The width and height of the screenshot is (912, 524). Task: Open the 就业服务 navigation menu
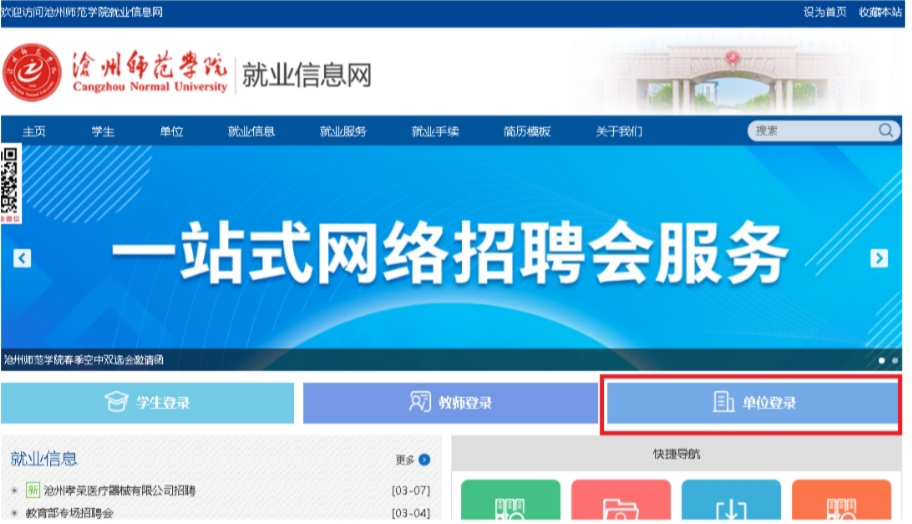[343, 131]
